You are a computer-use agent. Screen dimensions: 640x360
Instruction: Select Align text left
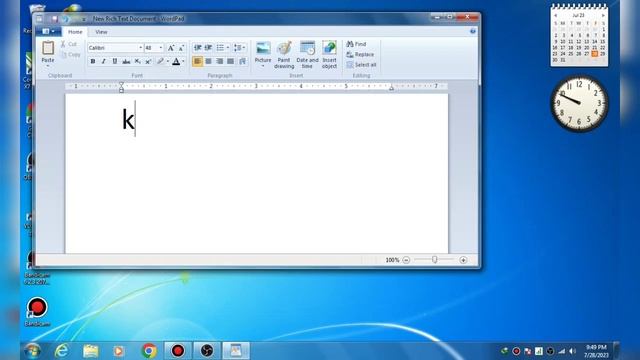[198, 61]
